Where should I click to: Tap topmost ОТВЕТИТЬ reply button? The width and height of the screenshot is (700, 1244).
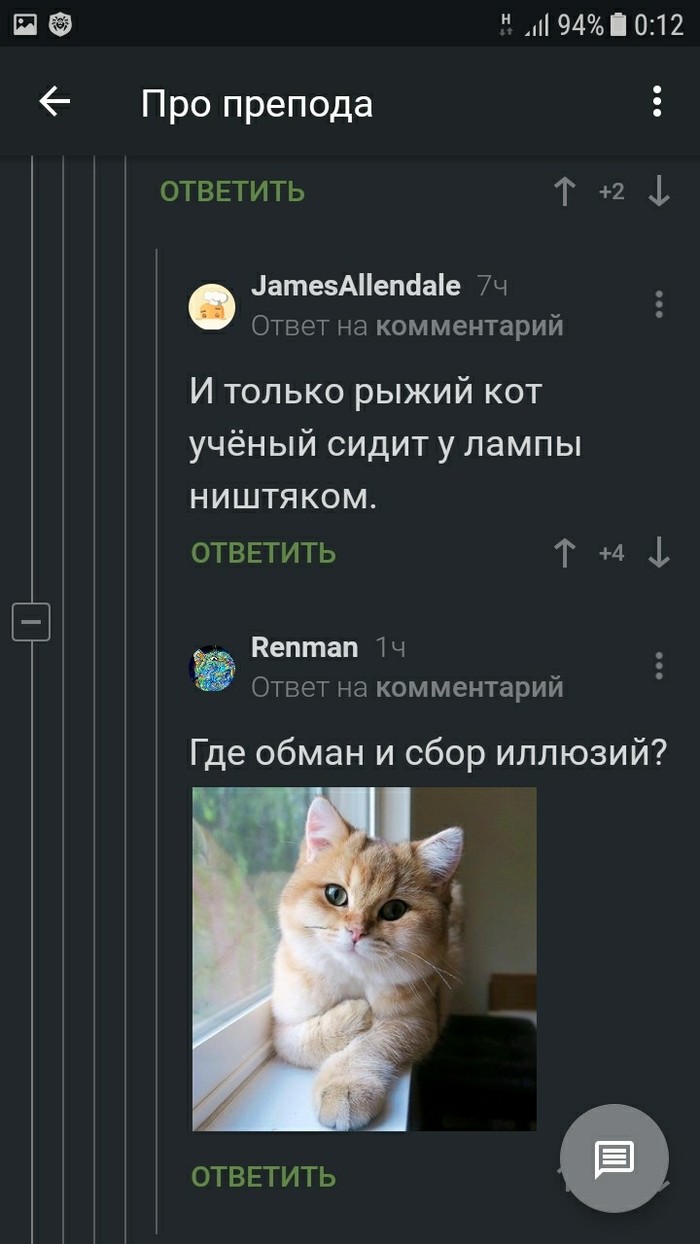point(232,191)
